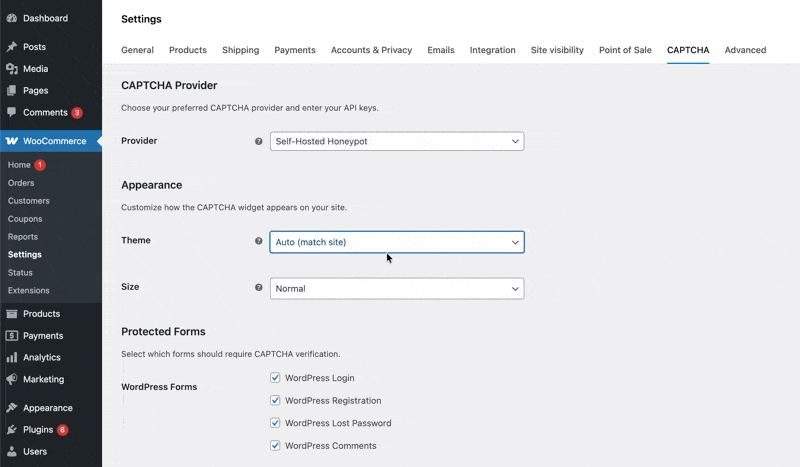The image size is (800, 467).
Task: Click the Marketing megaphone icon
Action: click(11, 379)
